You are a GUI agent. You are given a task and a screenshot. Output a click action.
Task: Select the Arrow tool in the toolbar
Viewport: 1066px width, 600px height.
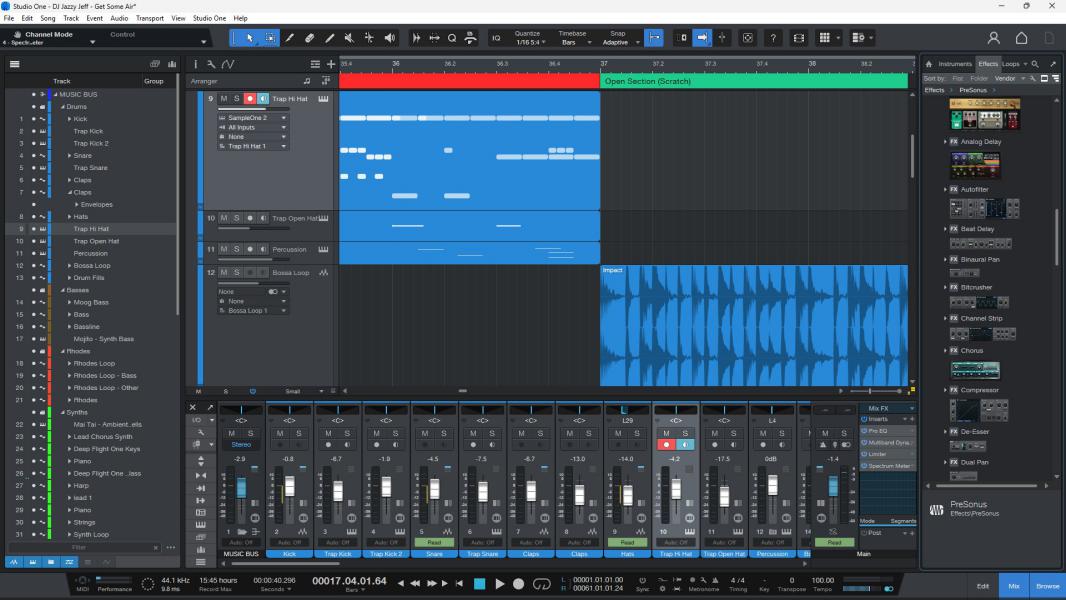249,38
